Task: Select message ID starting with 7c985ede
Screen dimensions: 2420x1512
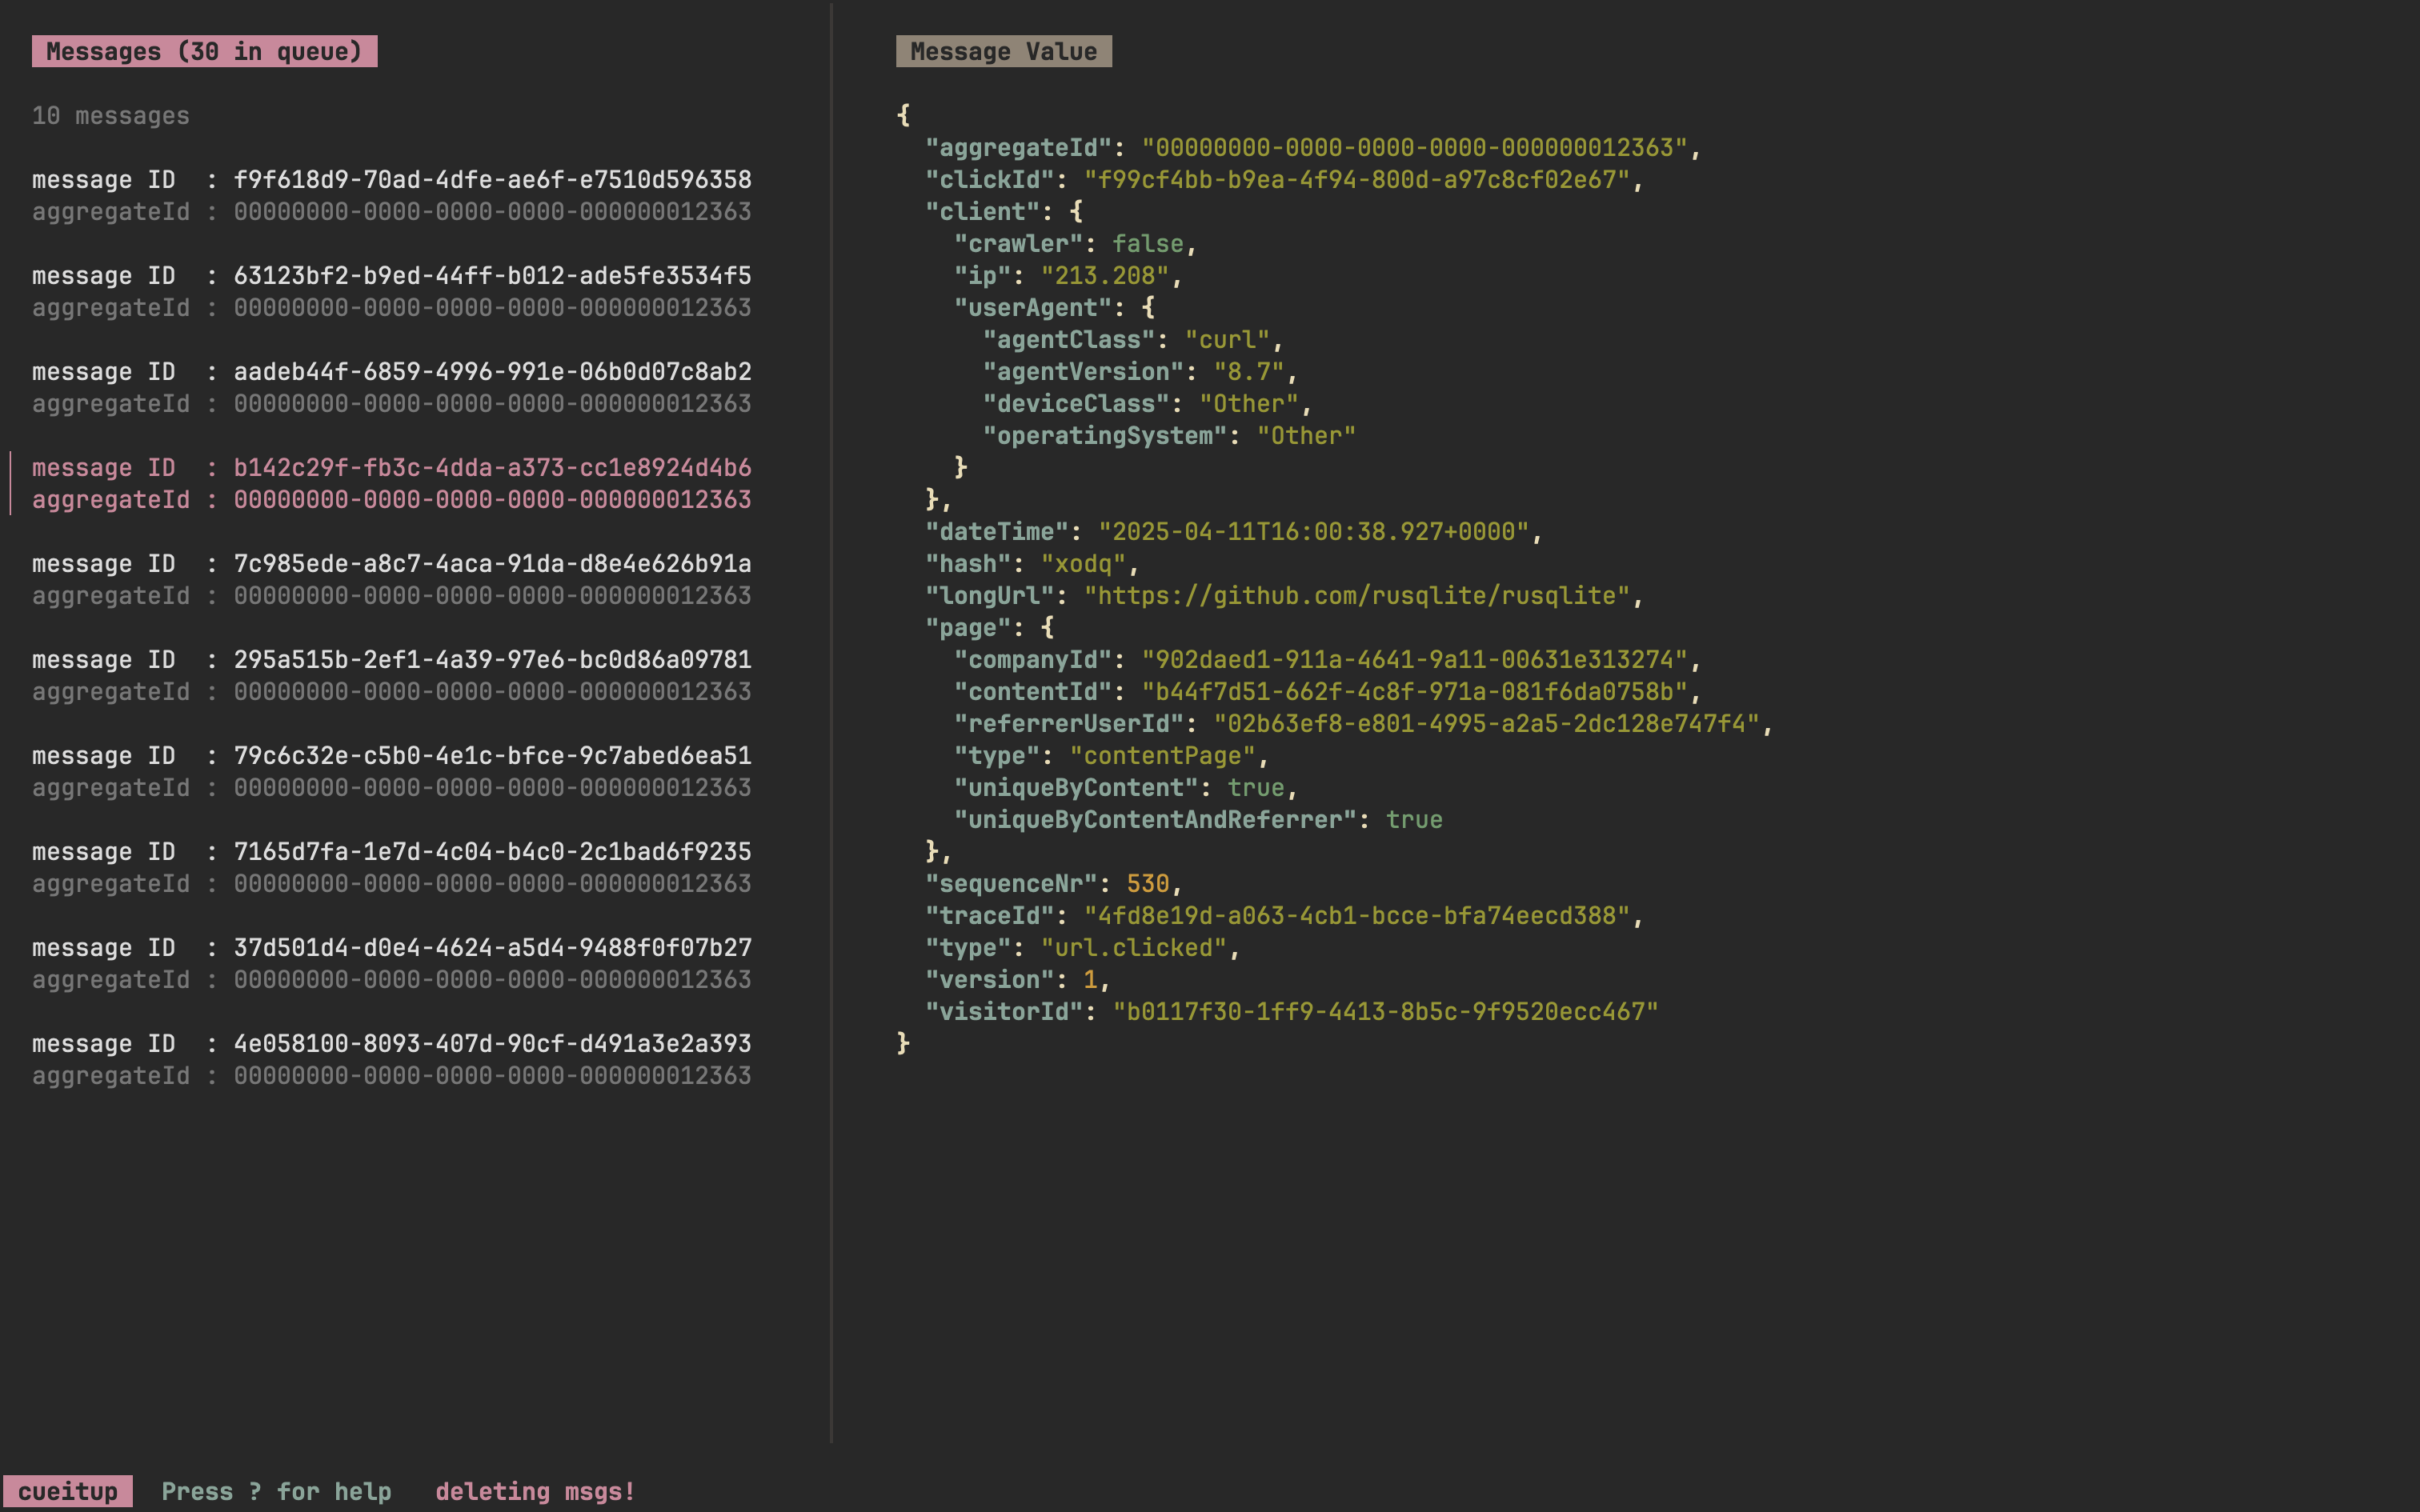Action: 491,564
